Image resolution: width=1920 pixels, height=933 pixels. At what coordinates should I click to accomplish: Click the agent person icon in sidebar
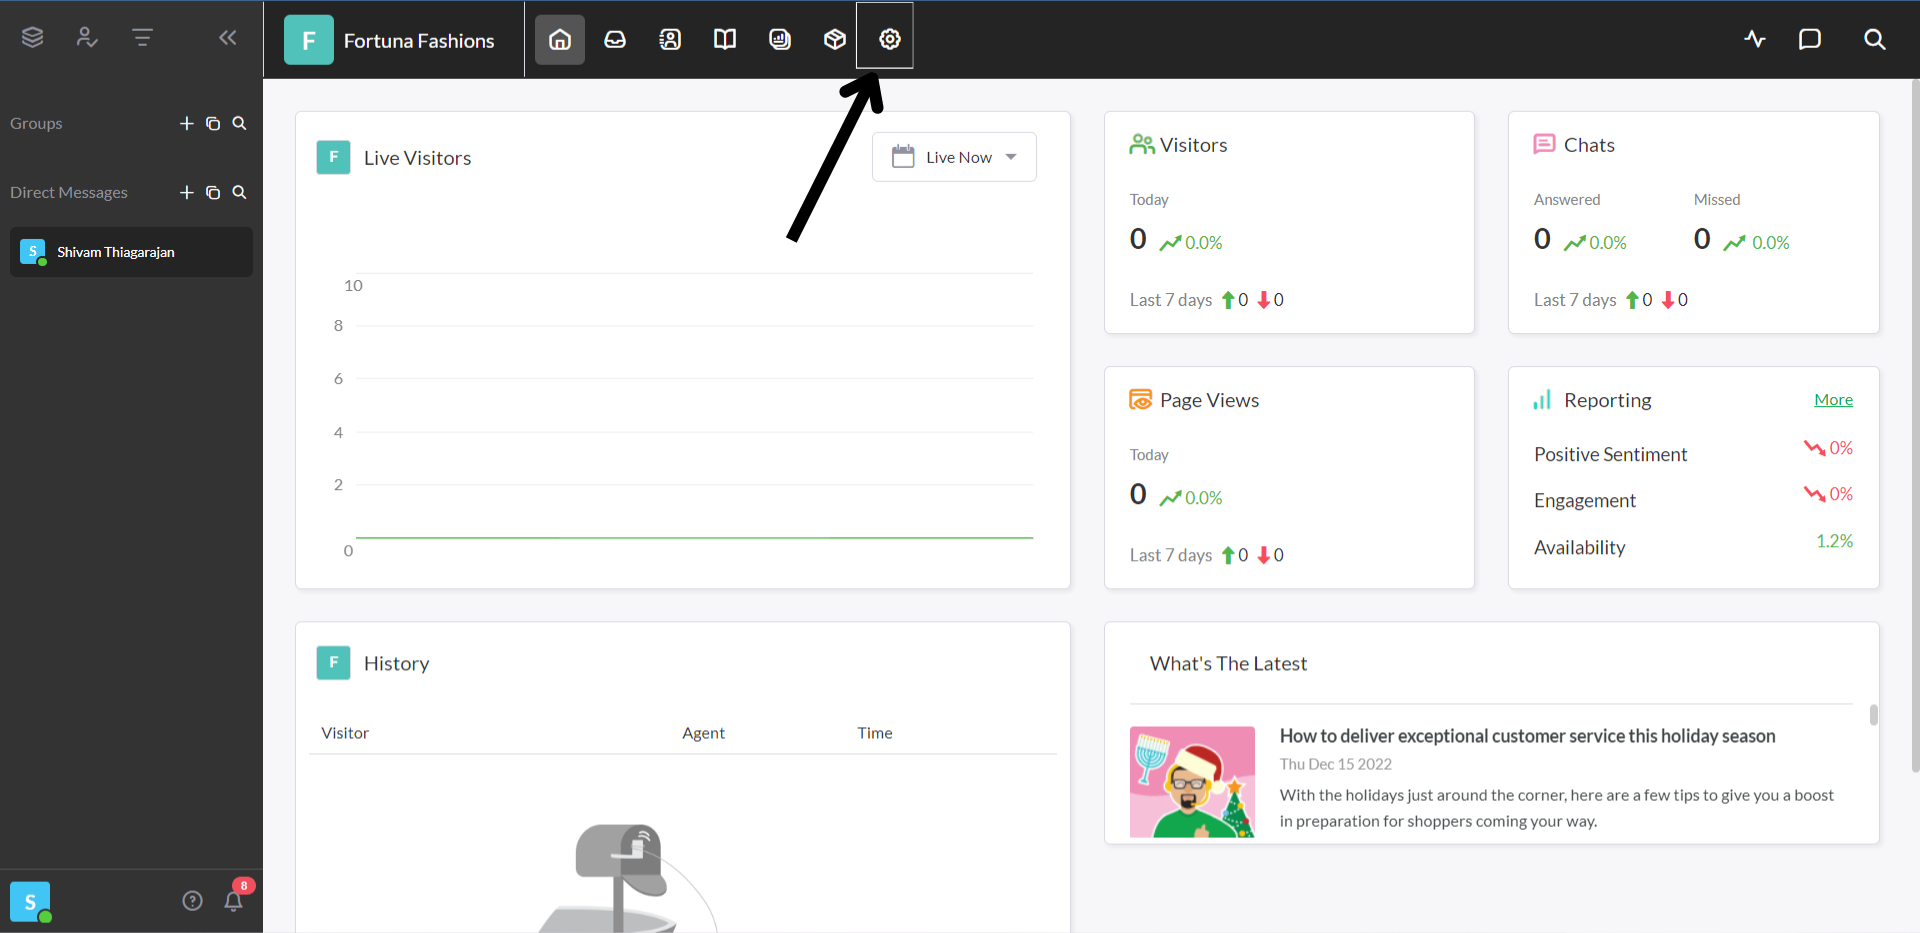87,37
